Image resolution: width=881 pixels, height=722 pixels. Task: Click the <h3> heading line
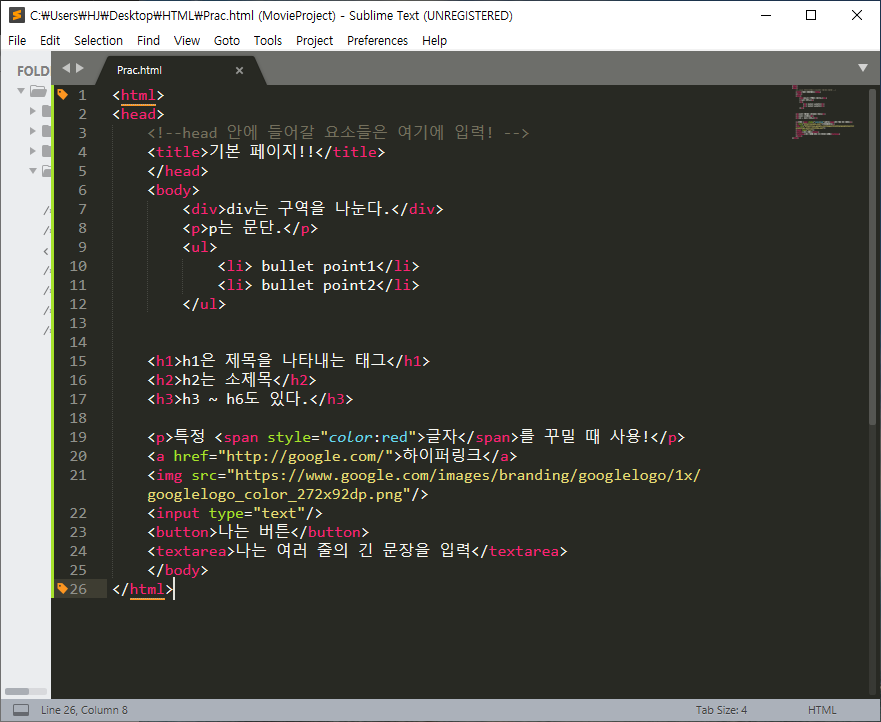[x=251, y=399]
